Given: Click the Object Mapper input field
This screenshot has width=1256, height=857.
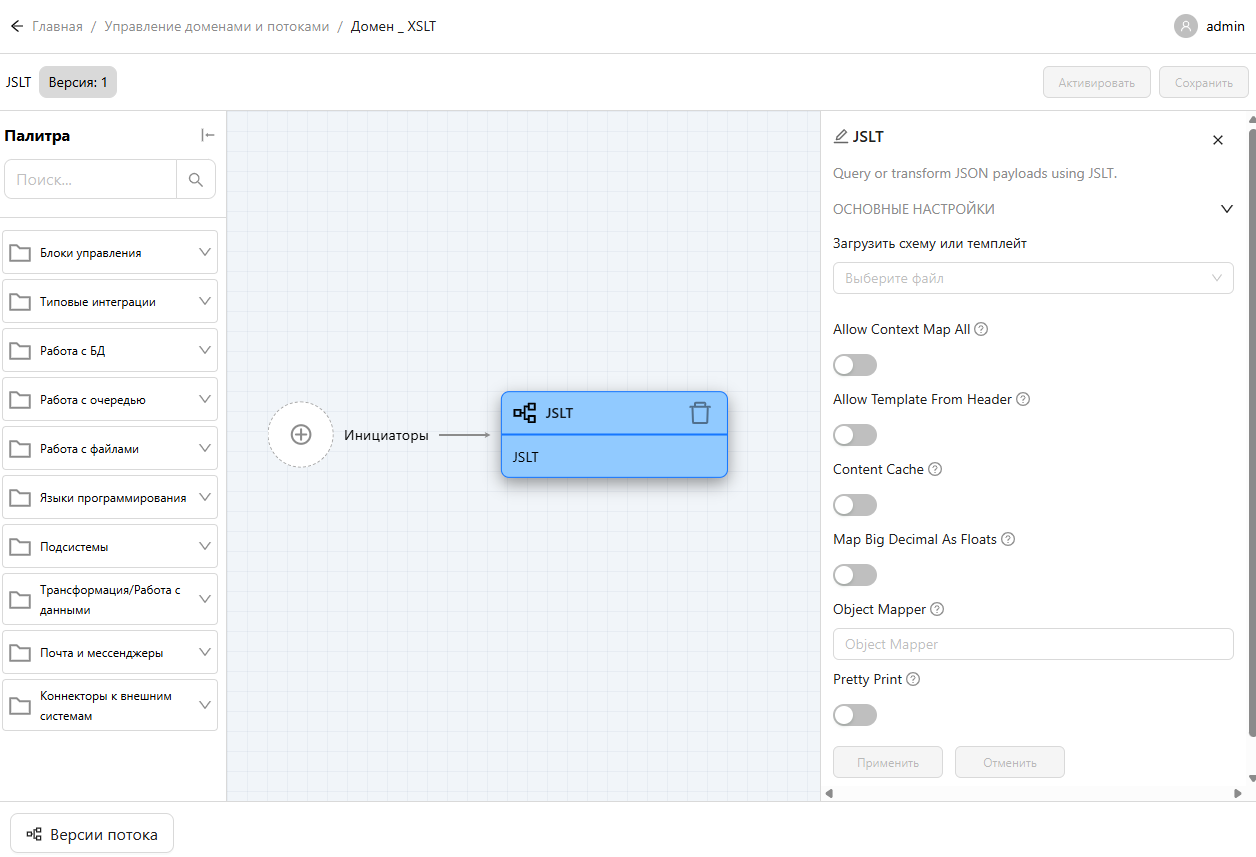Looking at the screenshot, I should pos(1032,644).
